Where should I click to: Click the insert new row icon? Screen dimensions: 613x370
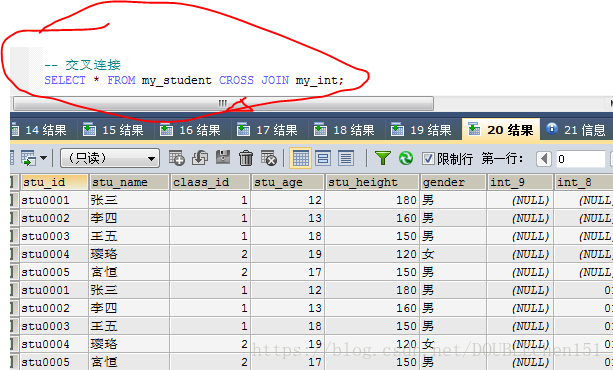tap(177, 158)
